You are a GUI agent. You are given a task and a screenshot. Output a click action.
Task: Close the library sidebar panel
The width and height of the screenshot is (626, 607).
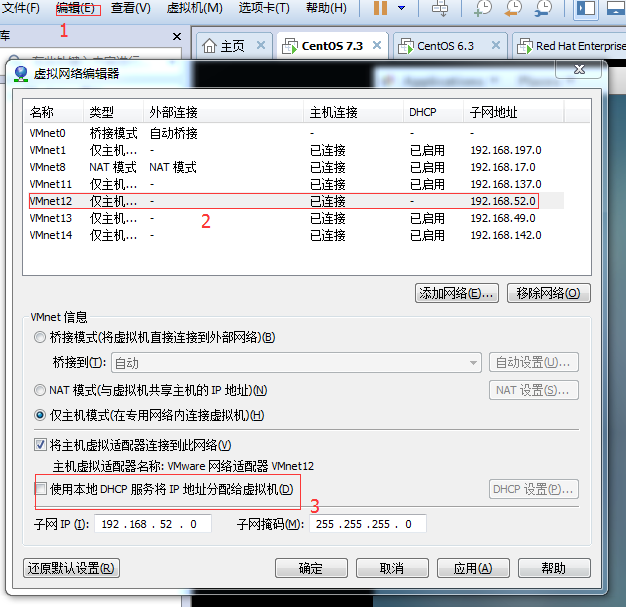(176, 37)
